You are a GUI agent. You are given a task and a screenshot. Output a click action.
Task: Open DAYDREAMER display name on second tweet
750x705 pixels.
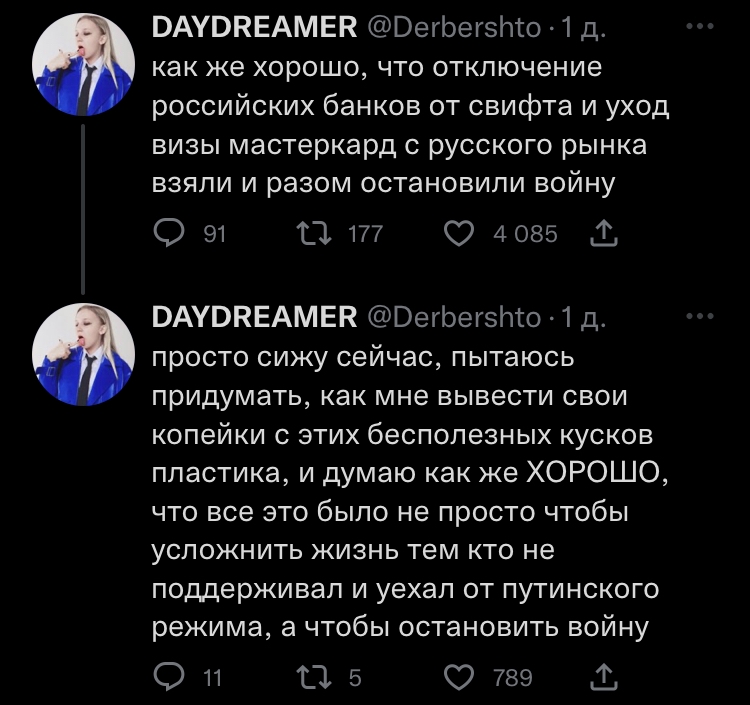click(x=254, y=317)
